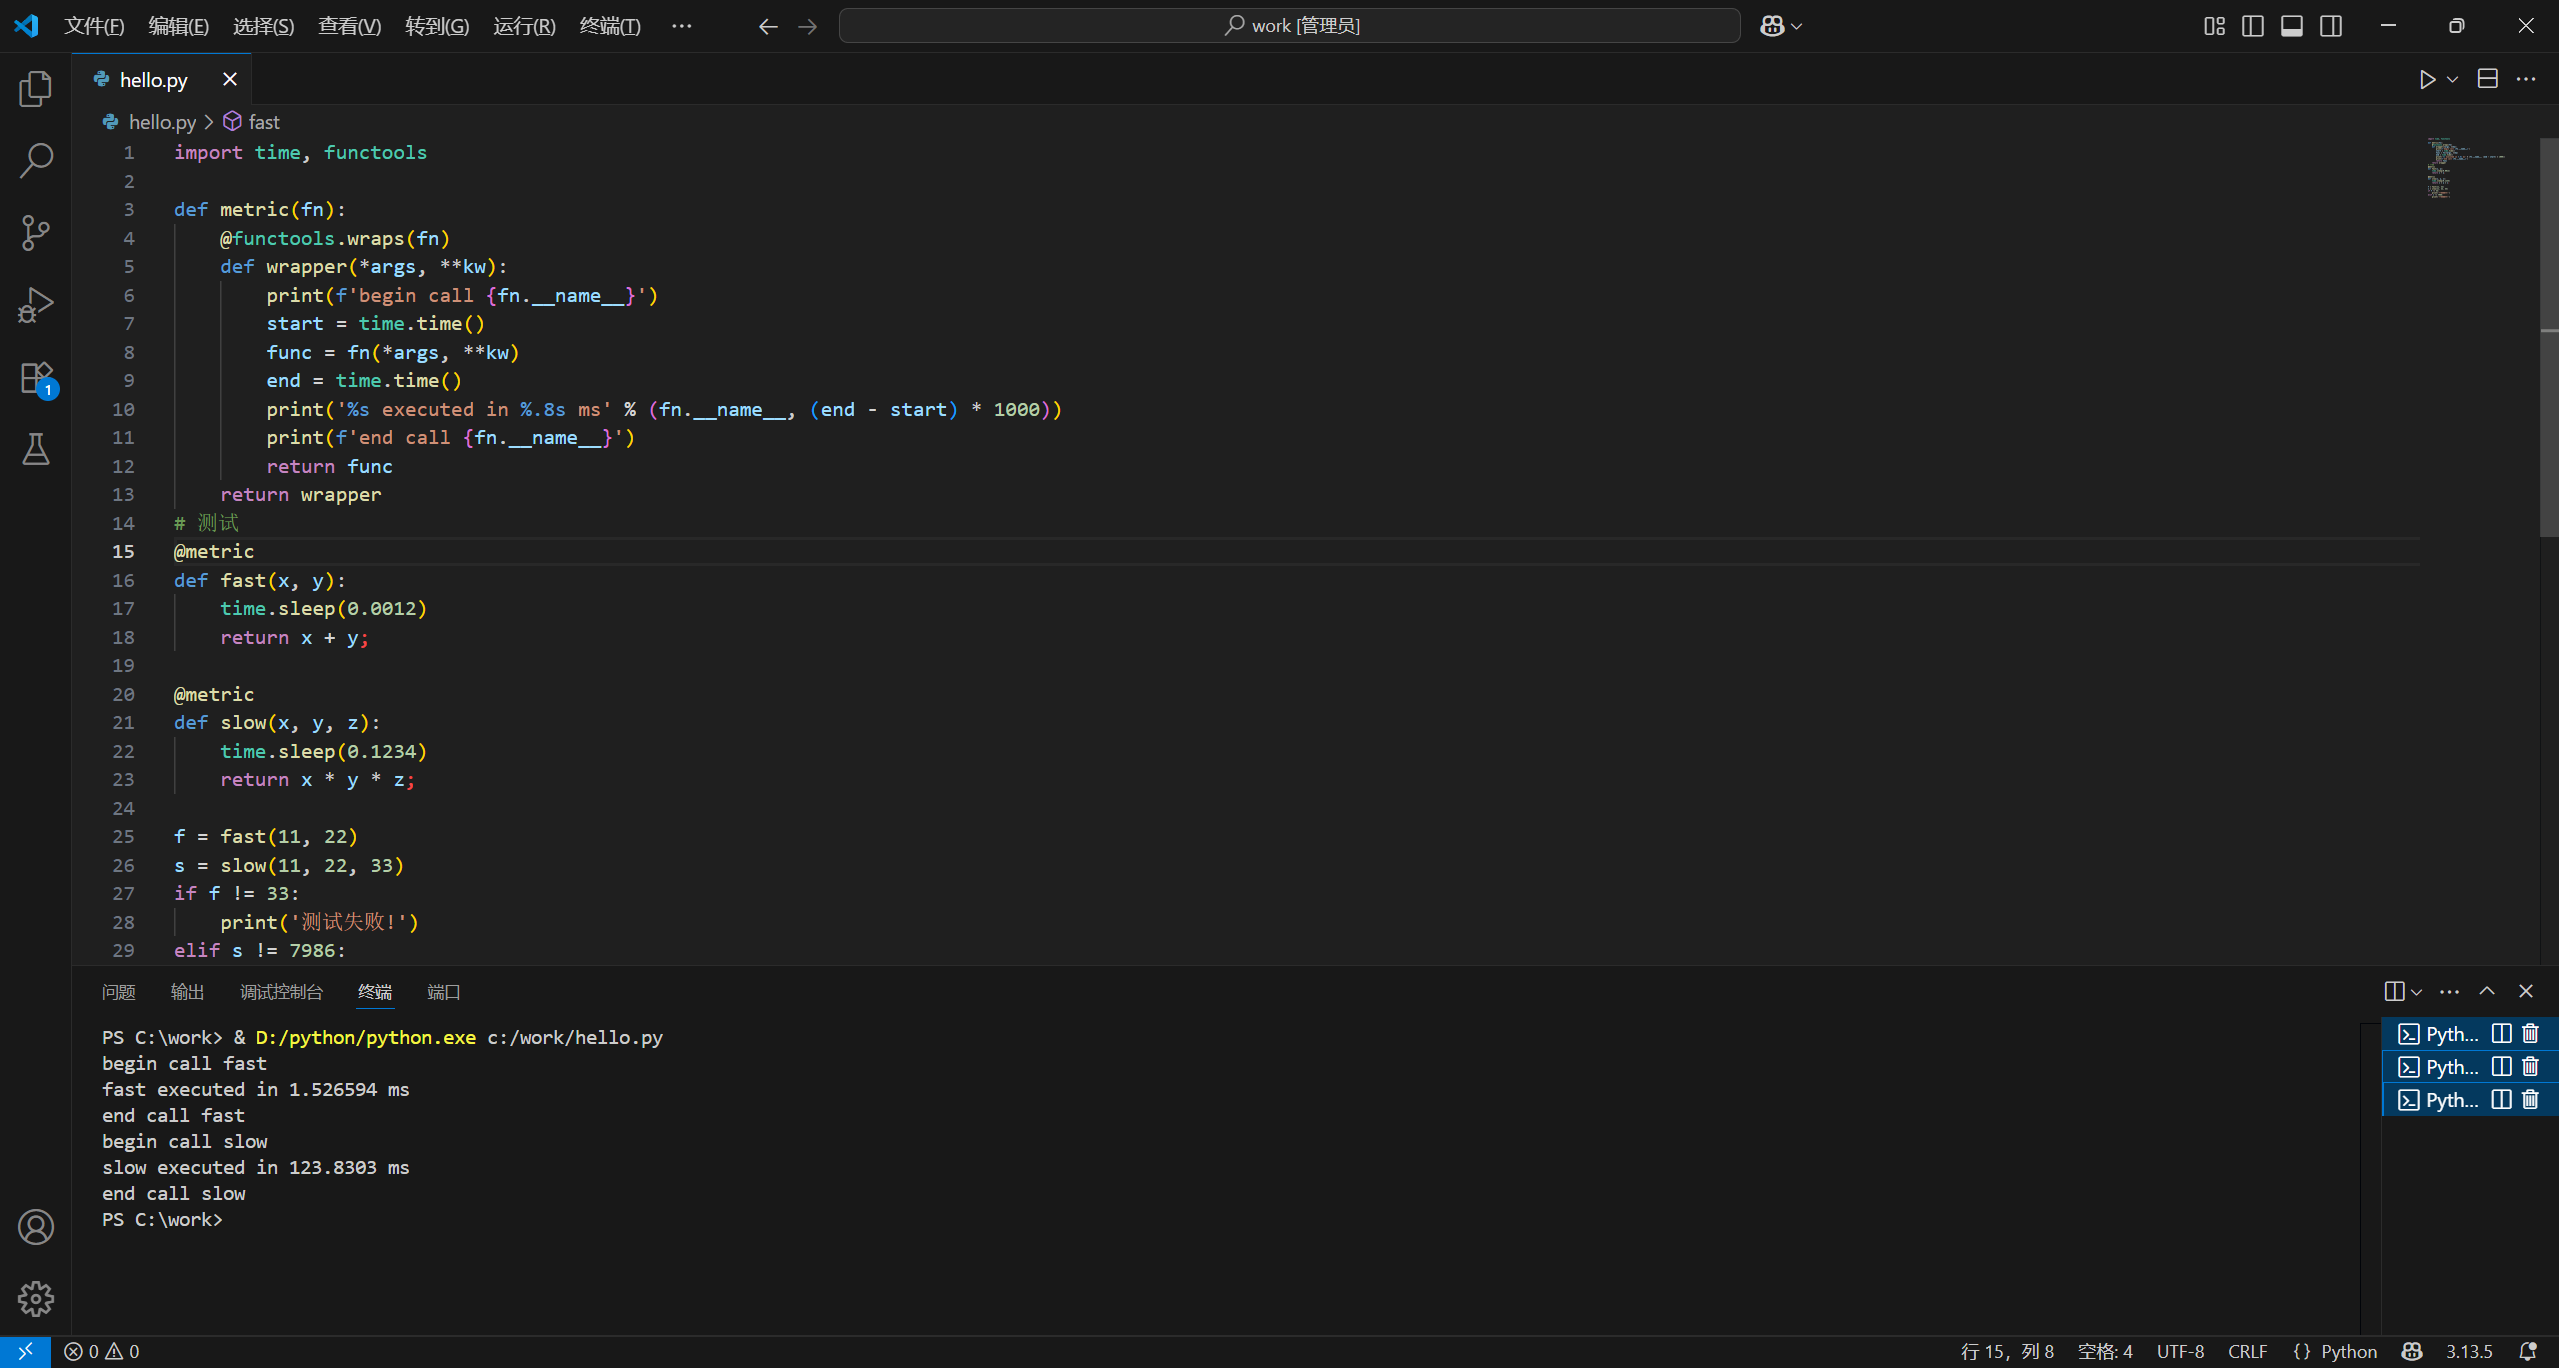Change CRLF line ending in status bar

click(2247, 1351)
